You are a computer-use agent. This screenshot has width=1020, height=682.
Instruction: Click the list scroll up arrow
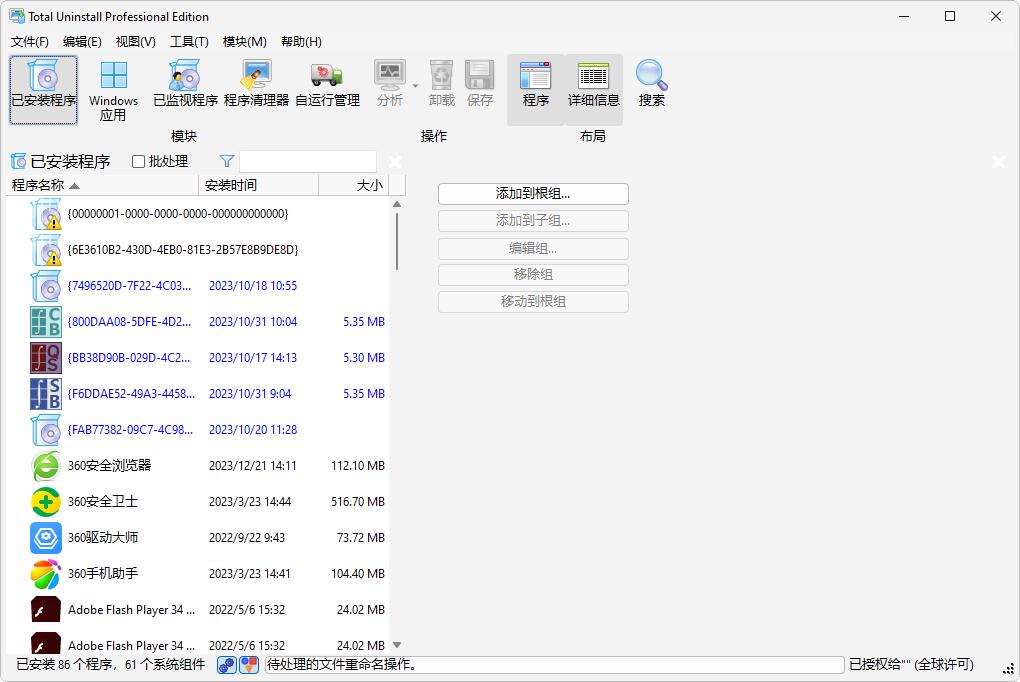point(397,204)
